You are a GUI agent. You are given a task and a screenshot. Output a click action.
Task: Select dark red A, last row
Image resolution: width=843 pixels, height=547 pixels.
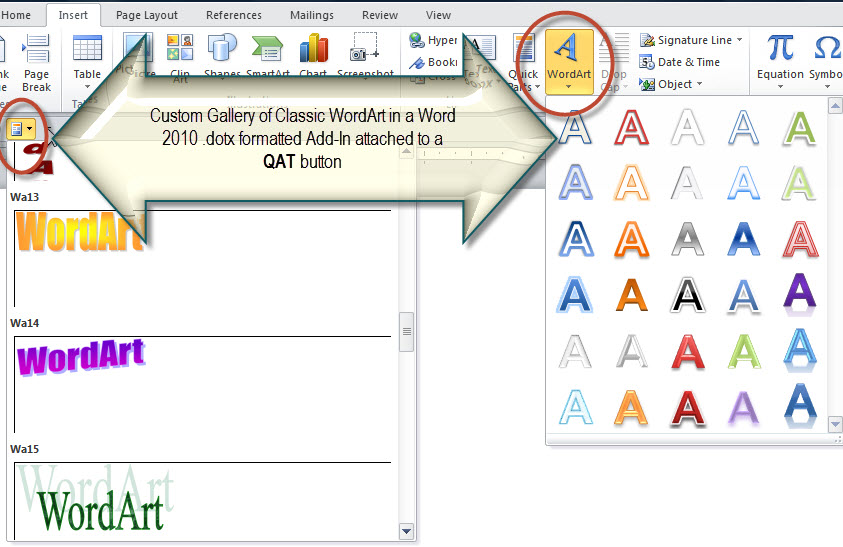[688, 408]
